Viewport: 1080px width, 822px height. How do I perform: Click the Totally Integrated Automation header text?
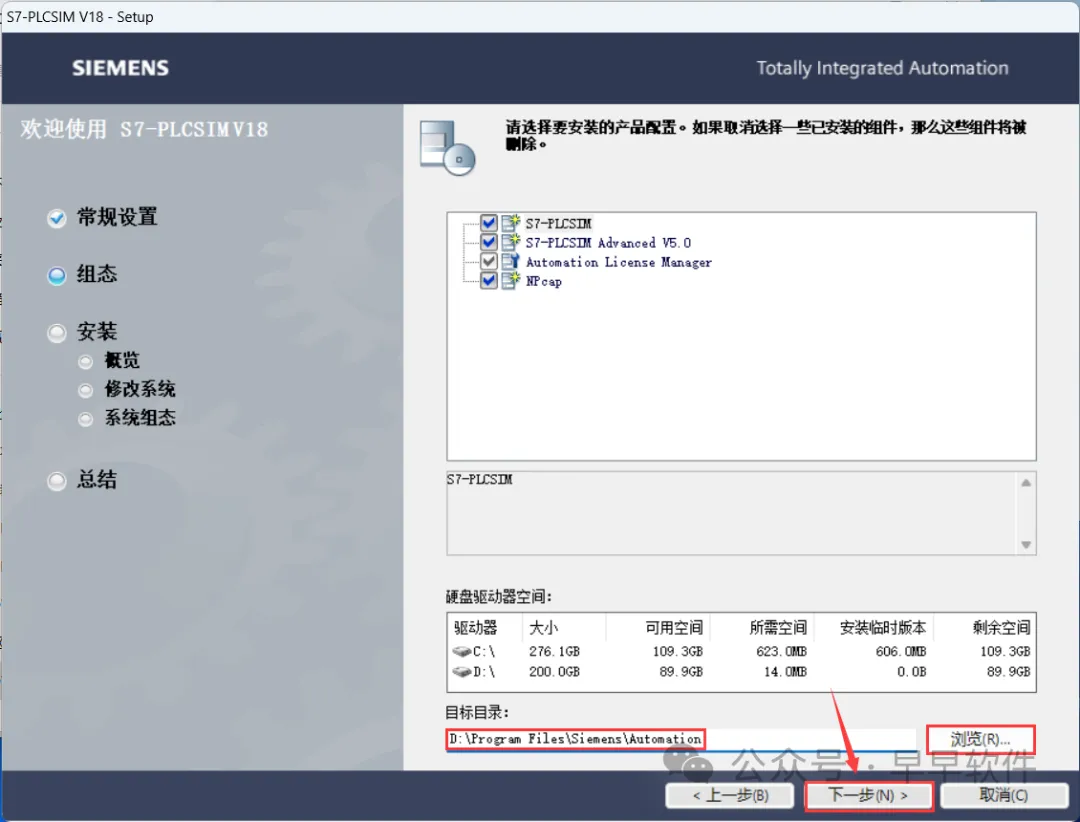(x=882, y=68)
